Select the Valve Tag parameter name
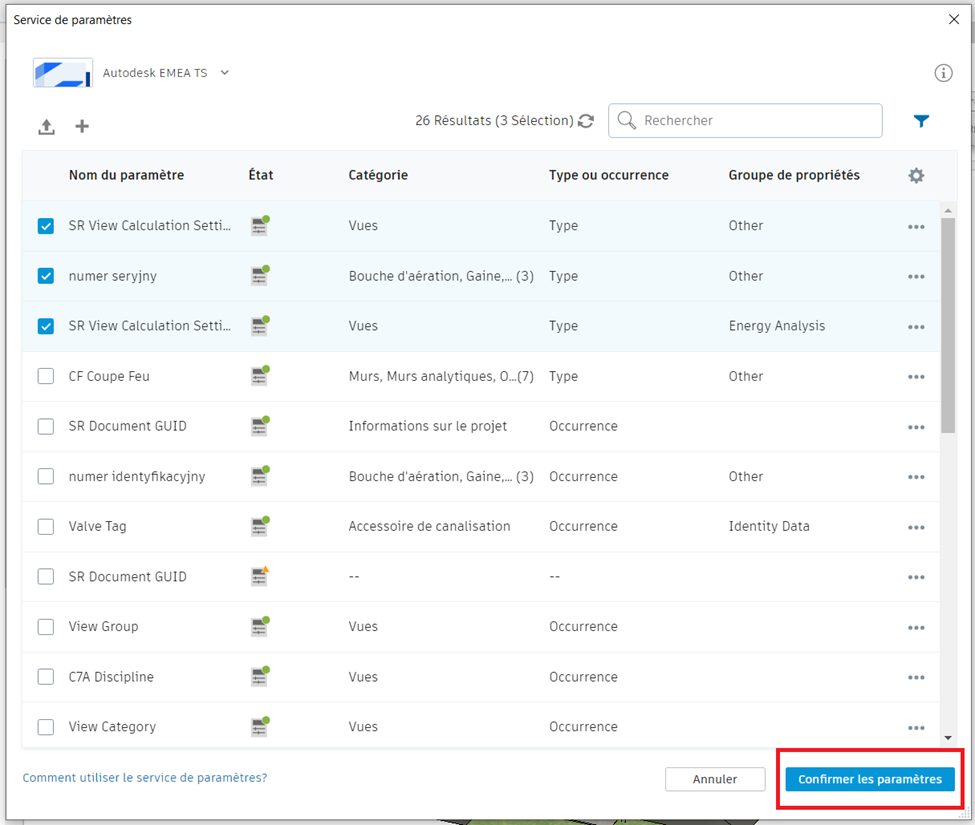The width and height of the screenshot is (975, 825). (98, 526)
